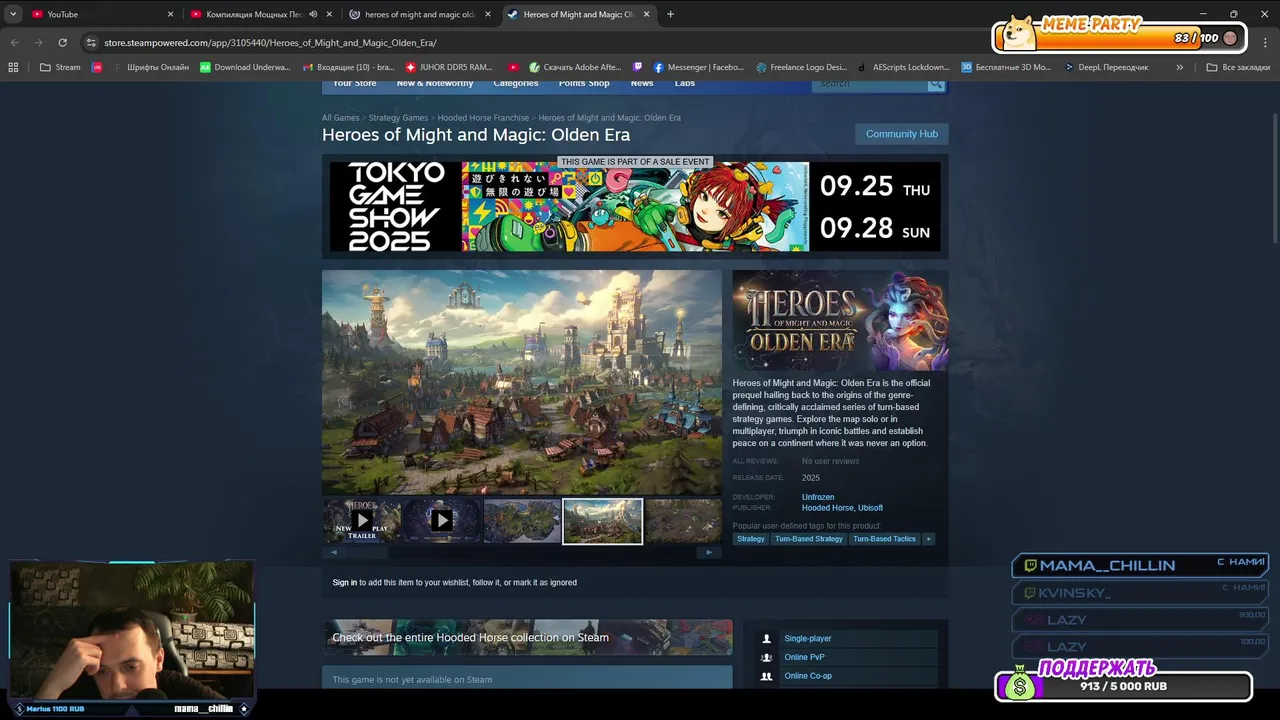Open the AEScripts Lockdown bookmark

[903, 67]
